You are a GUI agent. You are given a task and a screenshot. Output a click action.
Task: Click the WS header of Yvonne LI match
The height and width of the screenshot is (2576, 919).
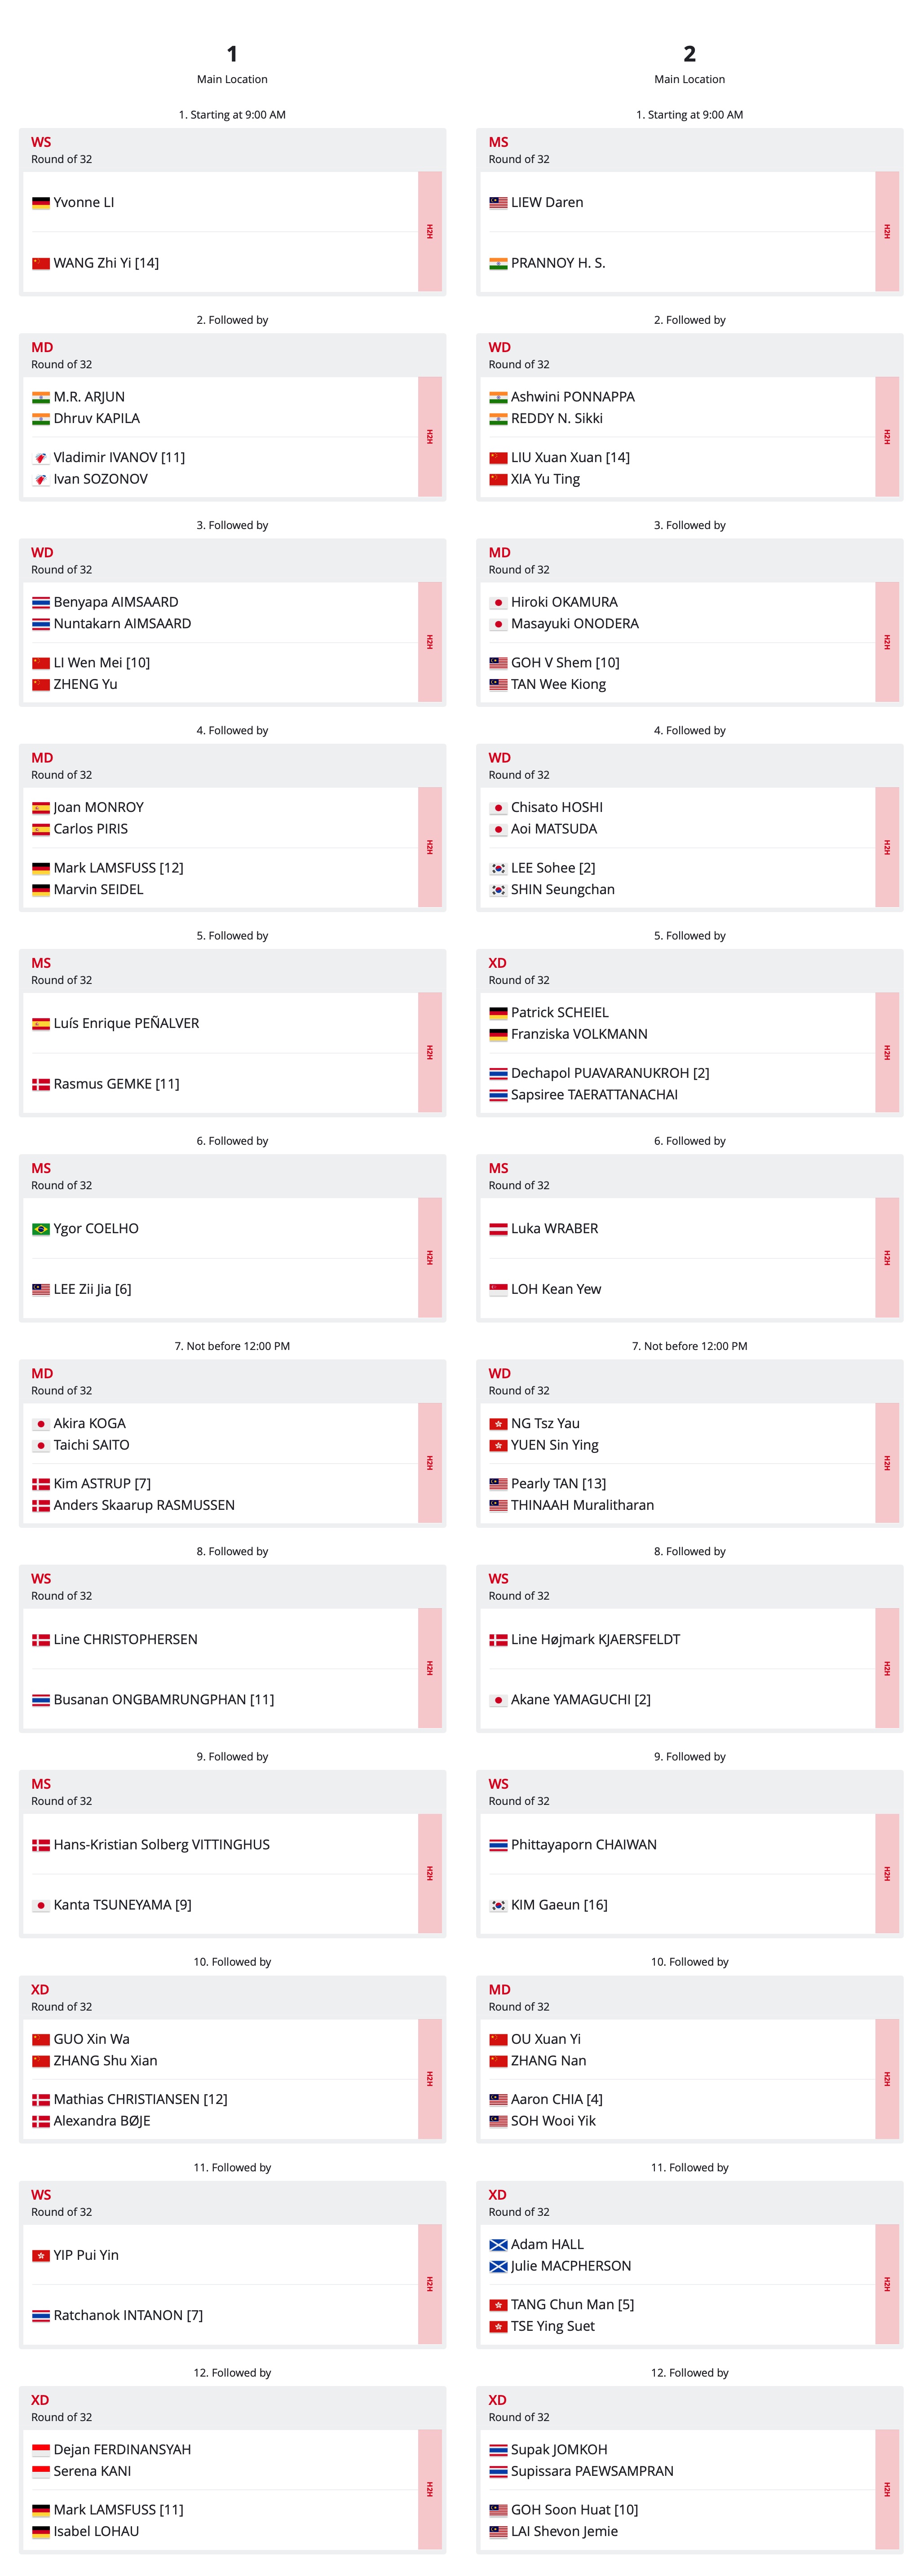(41, 142)
